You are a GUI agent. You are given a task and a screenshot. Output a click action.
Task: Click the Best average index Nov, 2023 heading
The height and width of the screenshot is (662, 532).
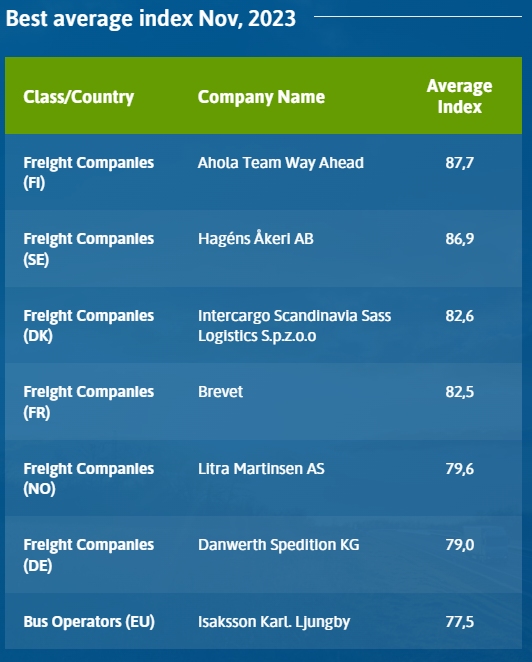(x=151, y=19)
